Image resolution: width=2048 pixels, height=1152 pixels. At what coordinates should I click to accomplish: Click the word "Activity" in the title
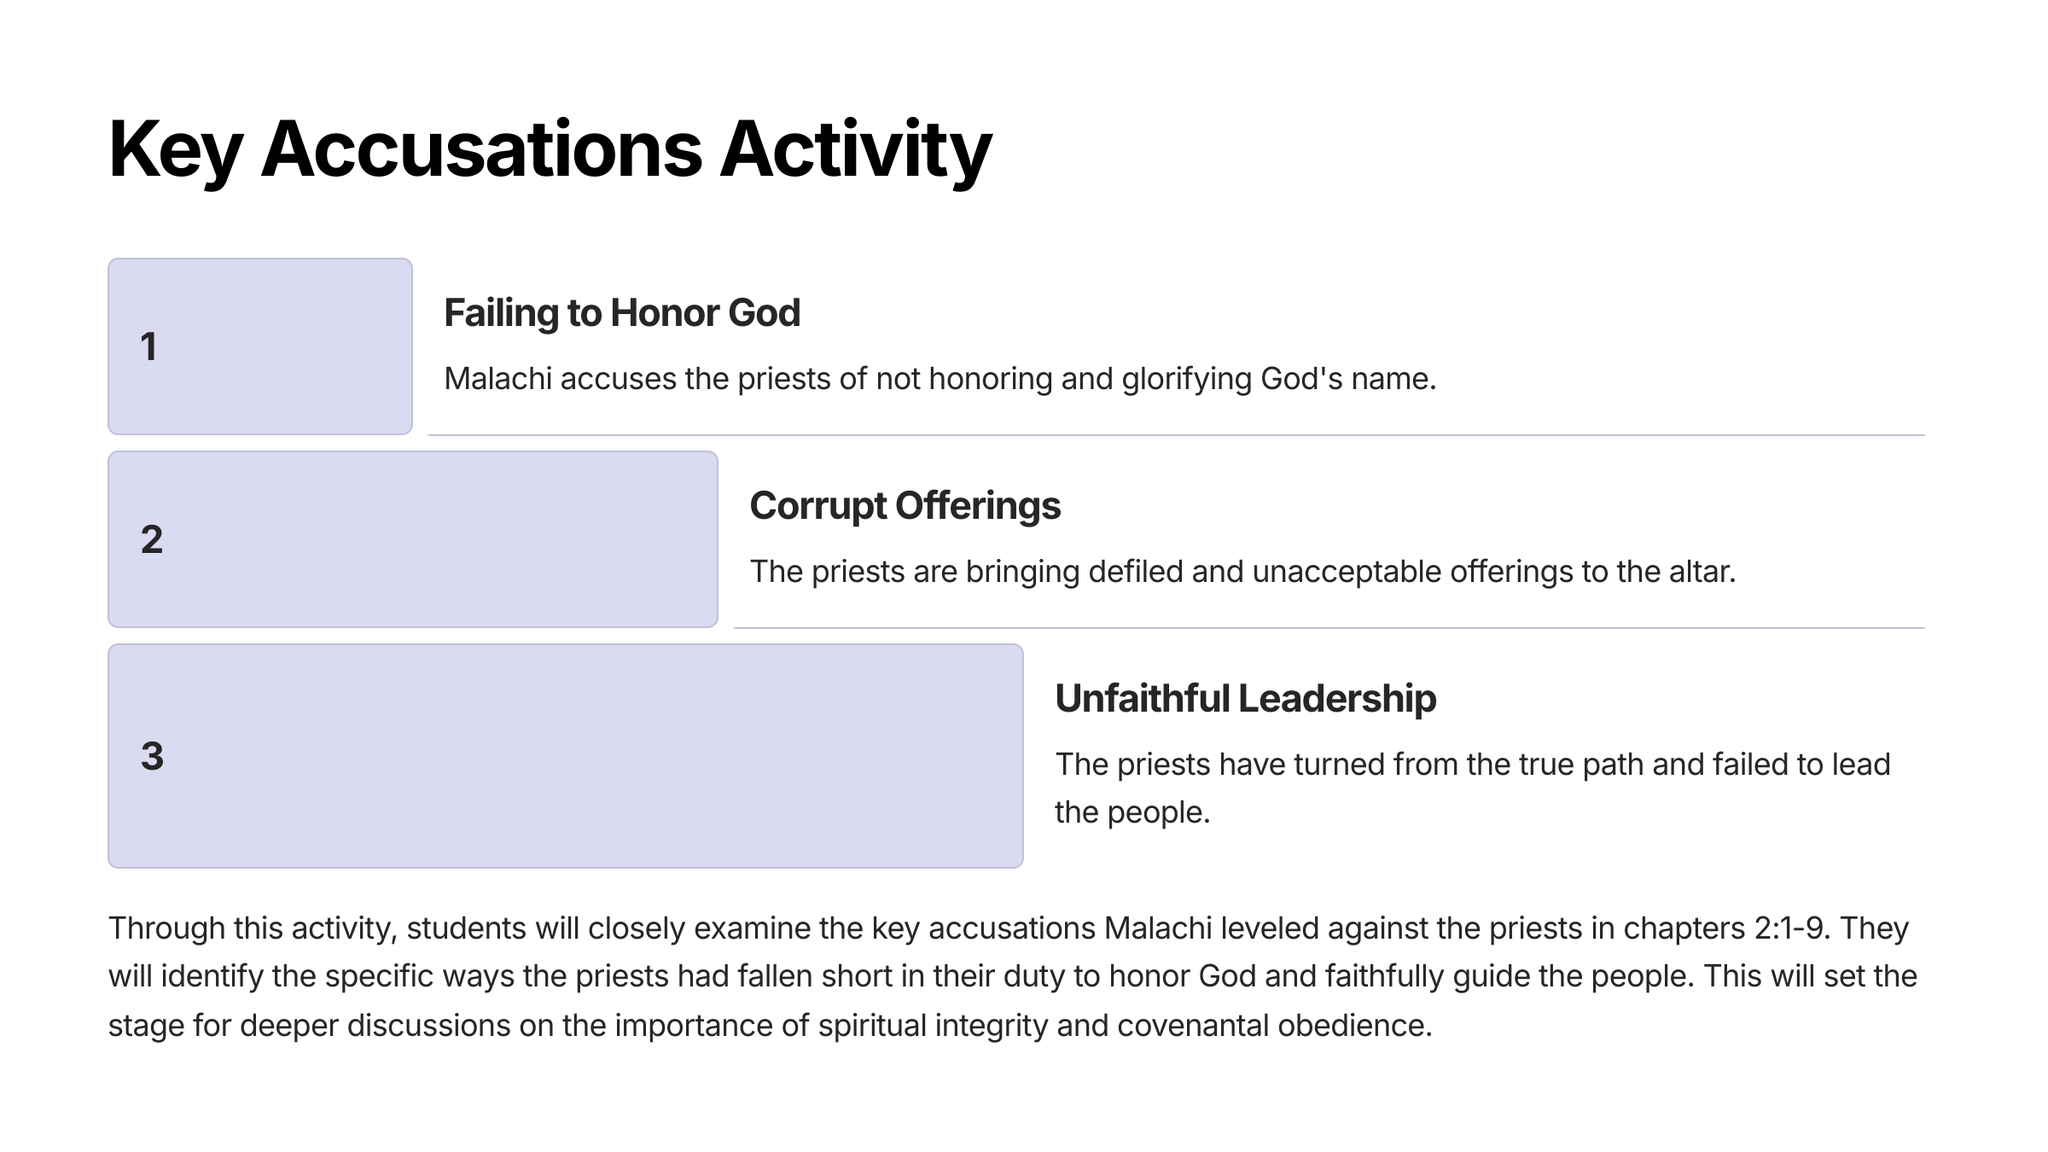[855, 150]
